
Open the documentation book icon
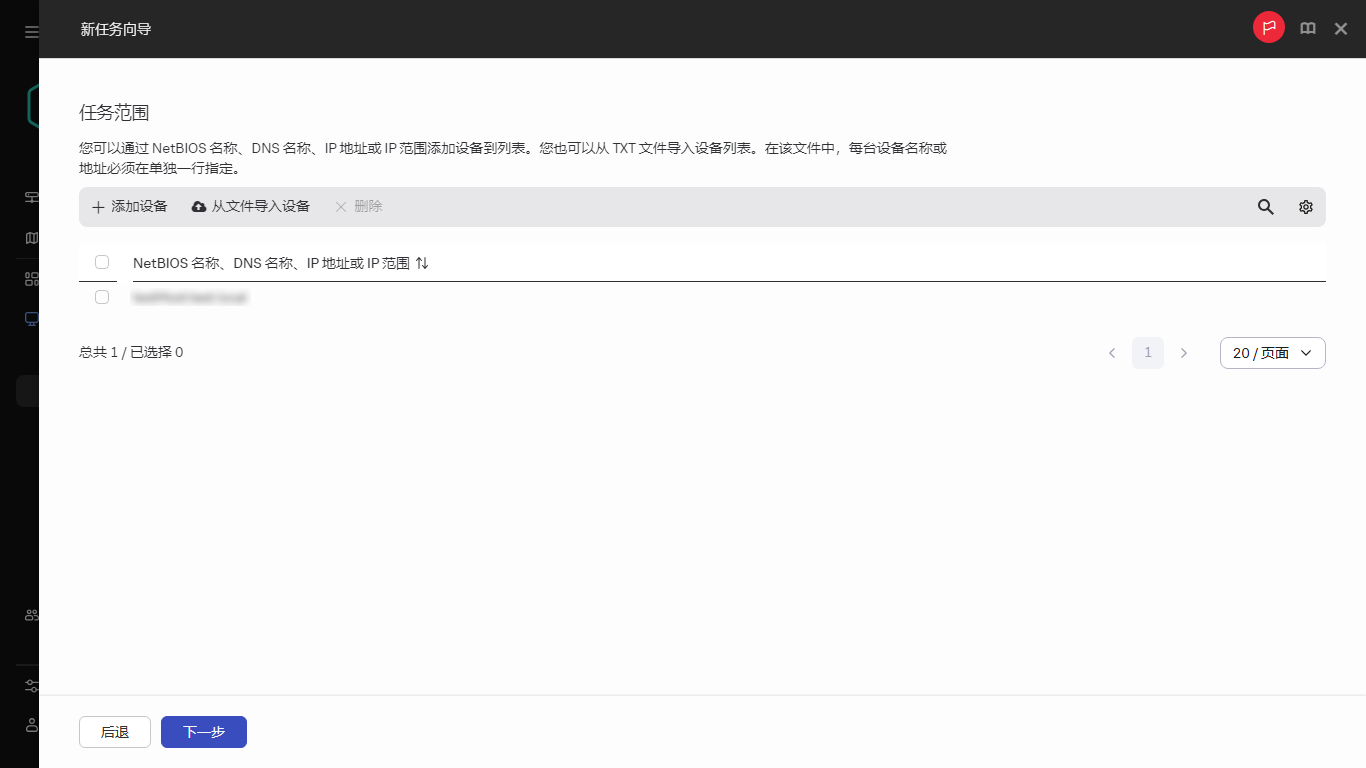[x=1307, y=28]
